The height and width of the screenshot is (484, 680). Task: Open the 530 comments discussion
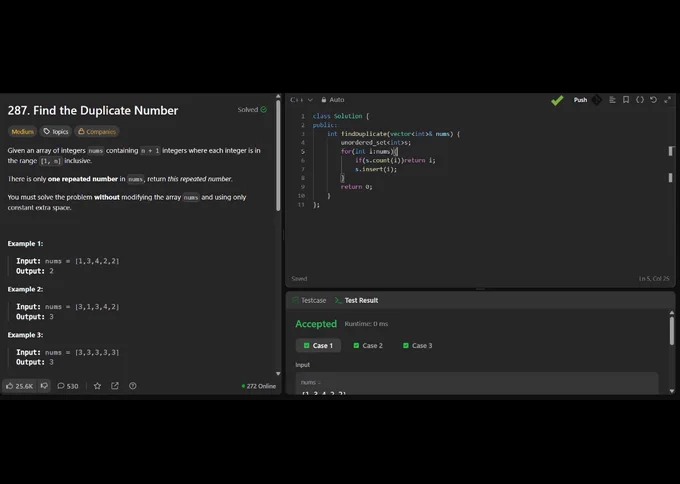[68, 386]
